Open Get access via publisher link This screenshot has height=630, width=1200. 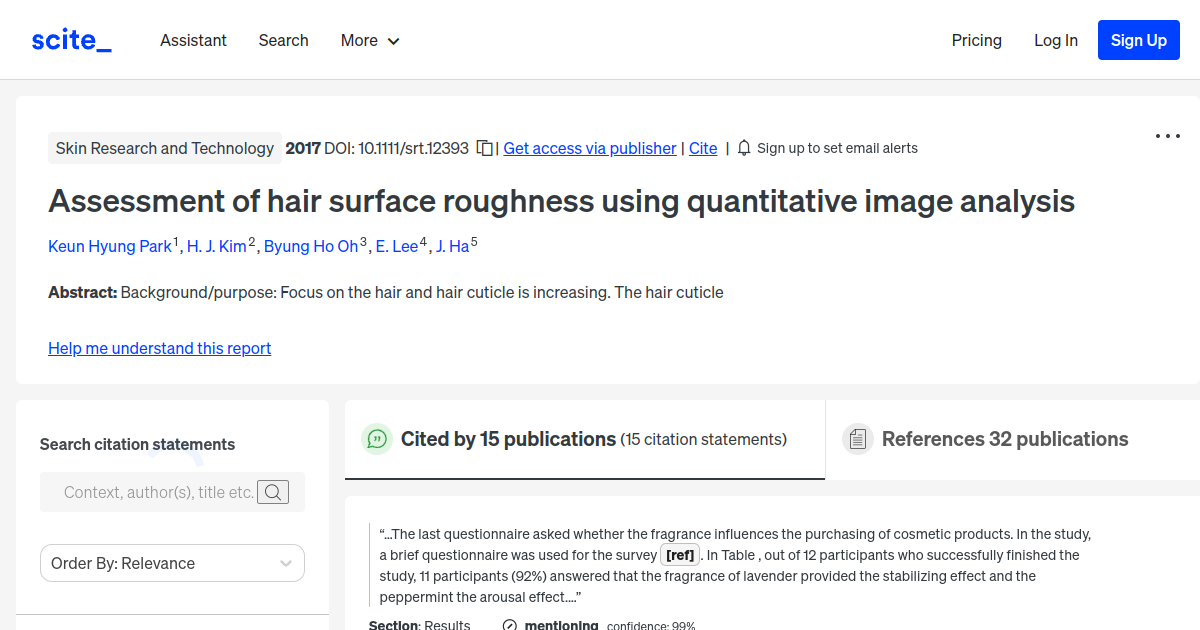click(x=589, y=148)
